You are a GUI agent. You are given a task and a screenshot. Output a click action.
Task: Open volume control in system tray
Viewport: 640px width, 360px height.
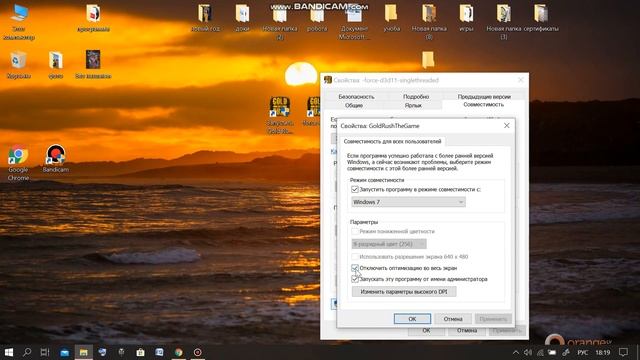[528, 352]
